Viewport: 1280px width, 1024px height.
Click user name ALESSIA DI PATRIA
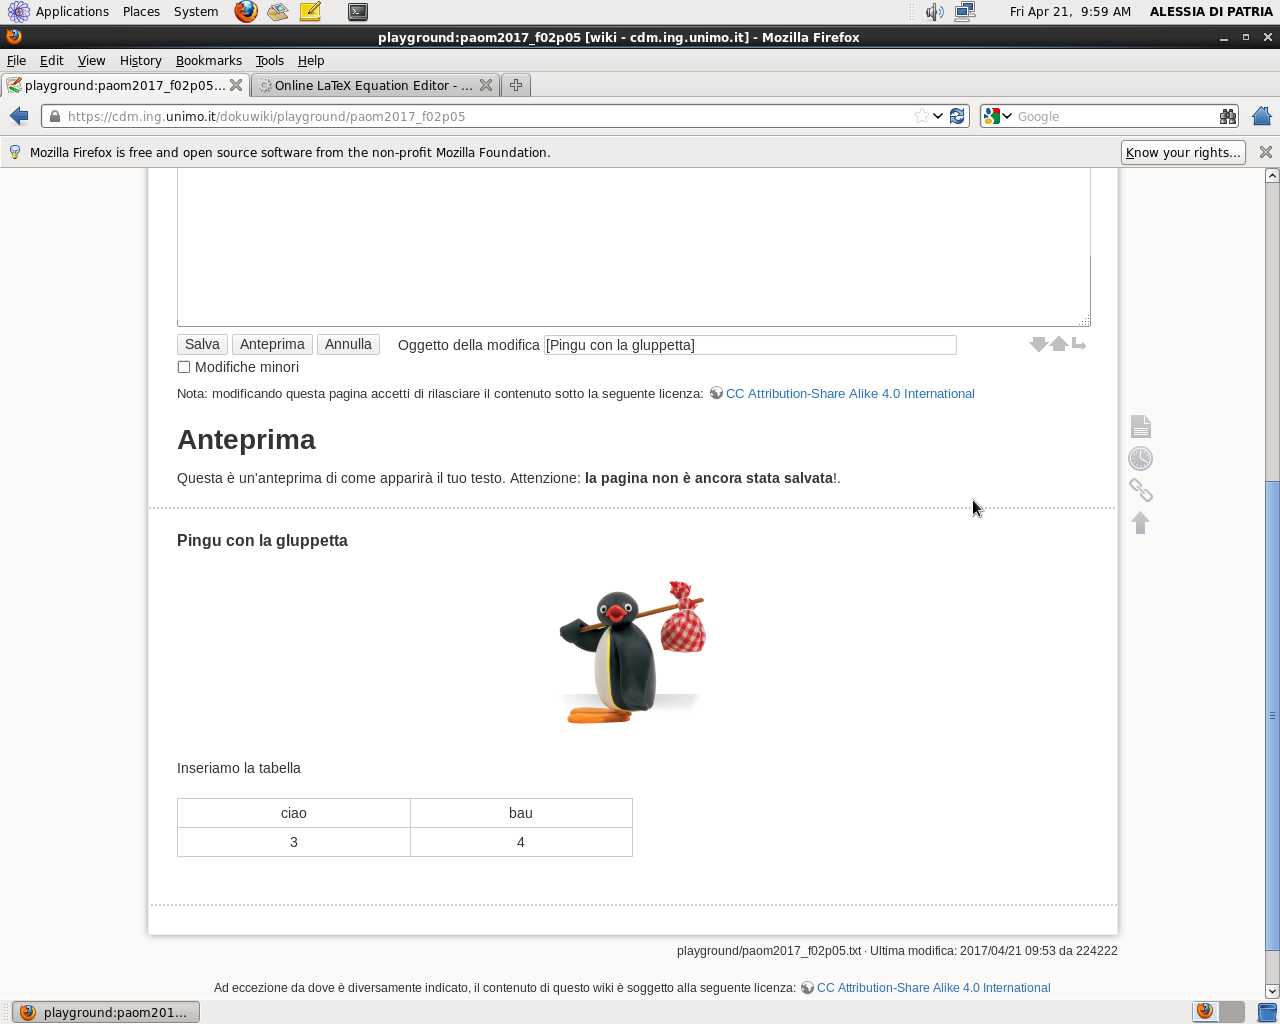click(x=1211, y=12)
